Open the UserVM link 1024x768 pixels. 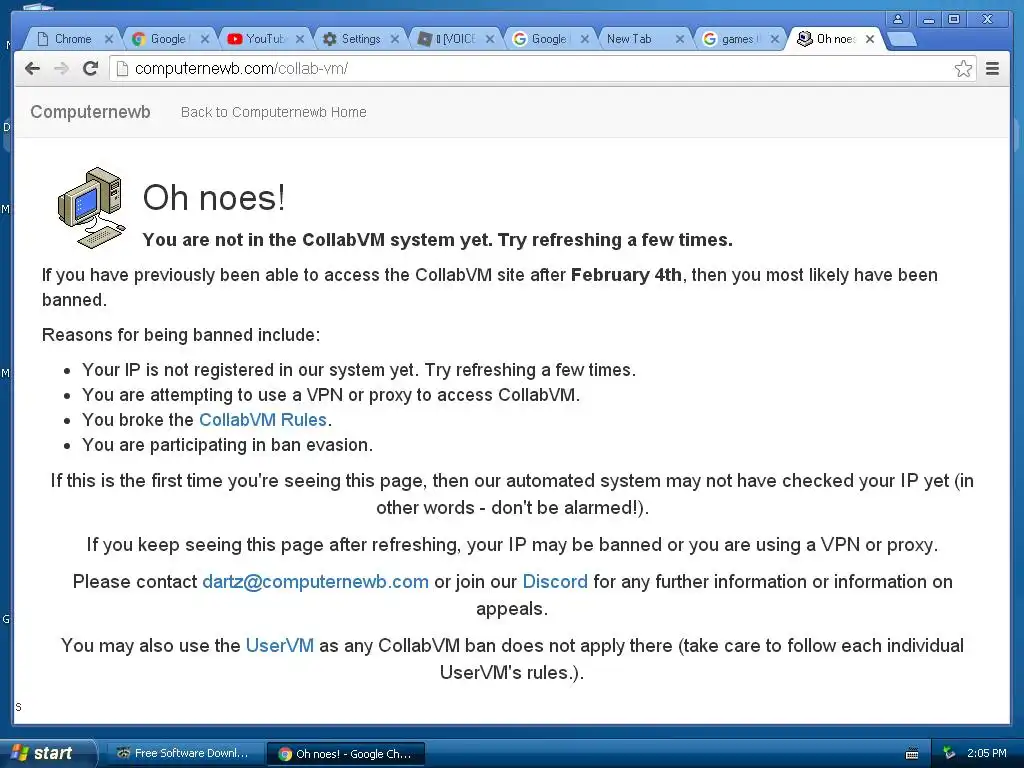pos(280,646)
